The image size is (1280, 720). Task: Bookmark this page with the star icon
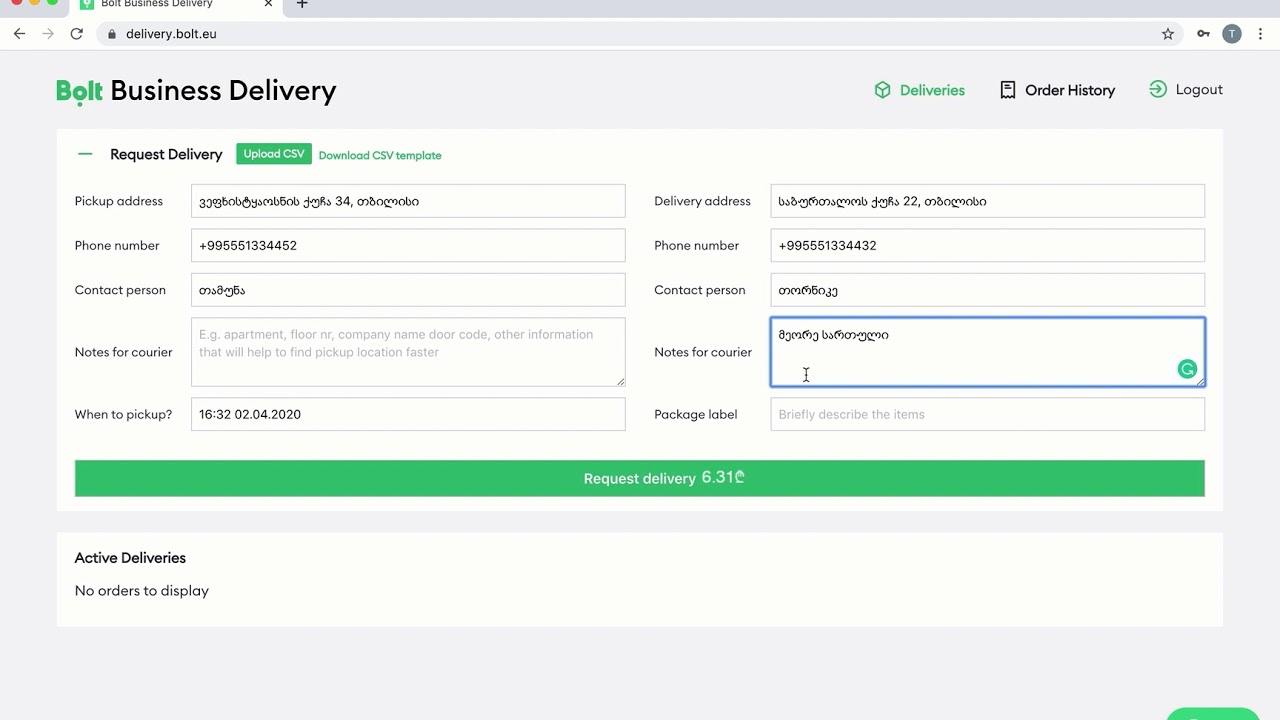coord(1168,34)
